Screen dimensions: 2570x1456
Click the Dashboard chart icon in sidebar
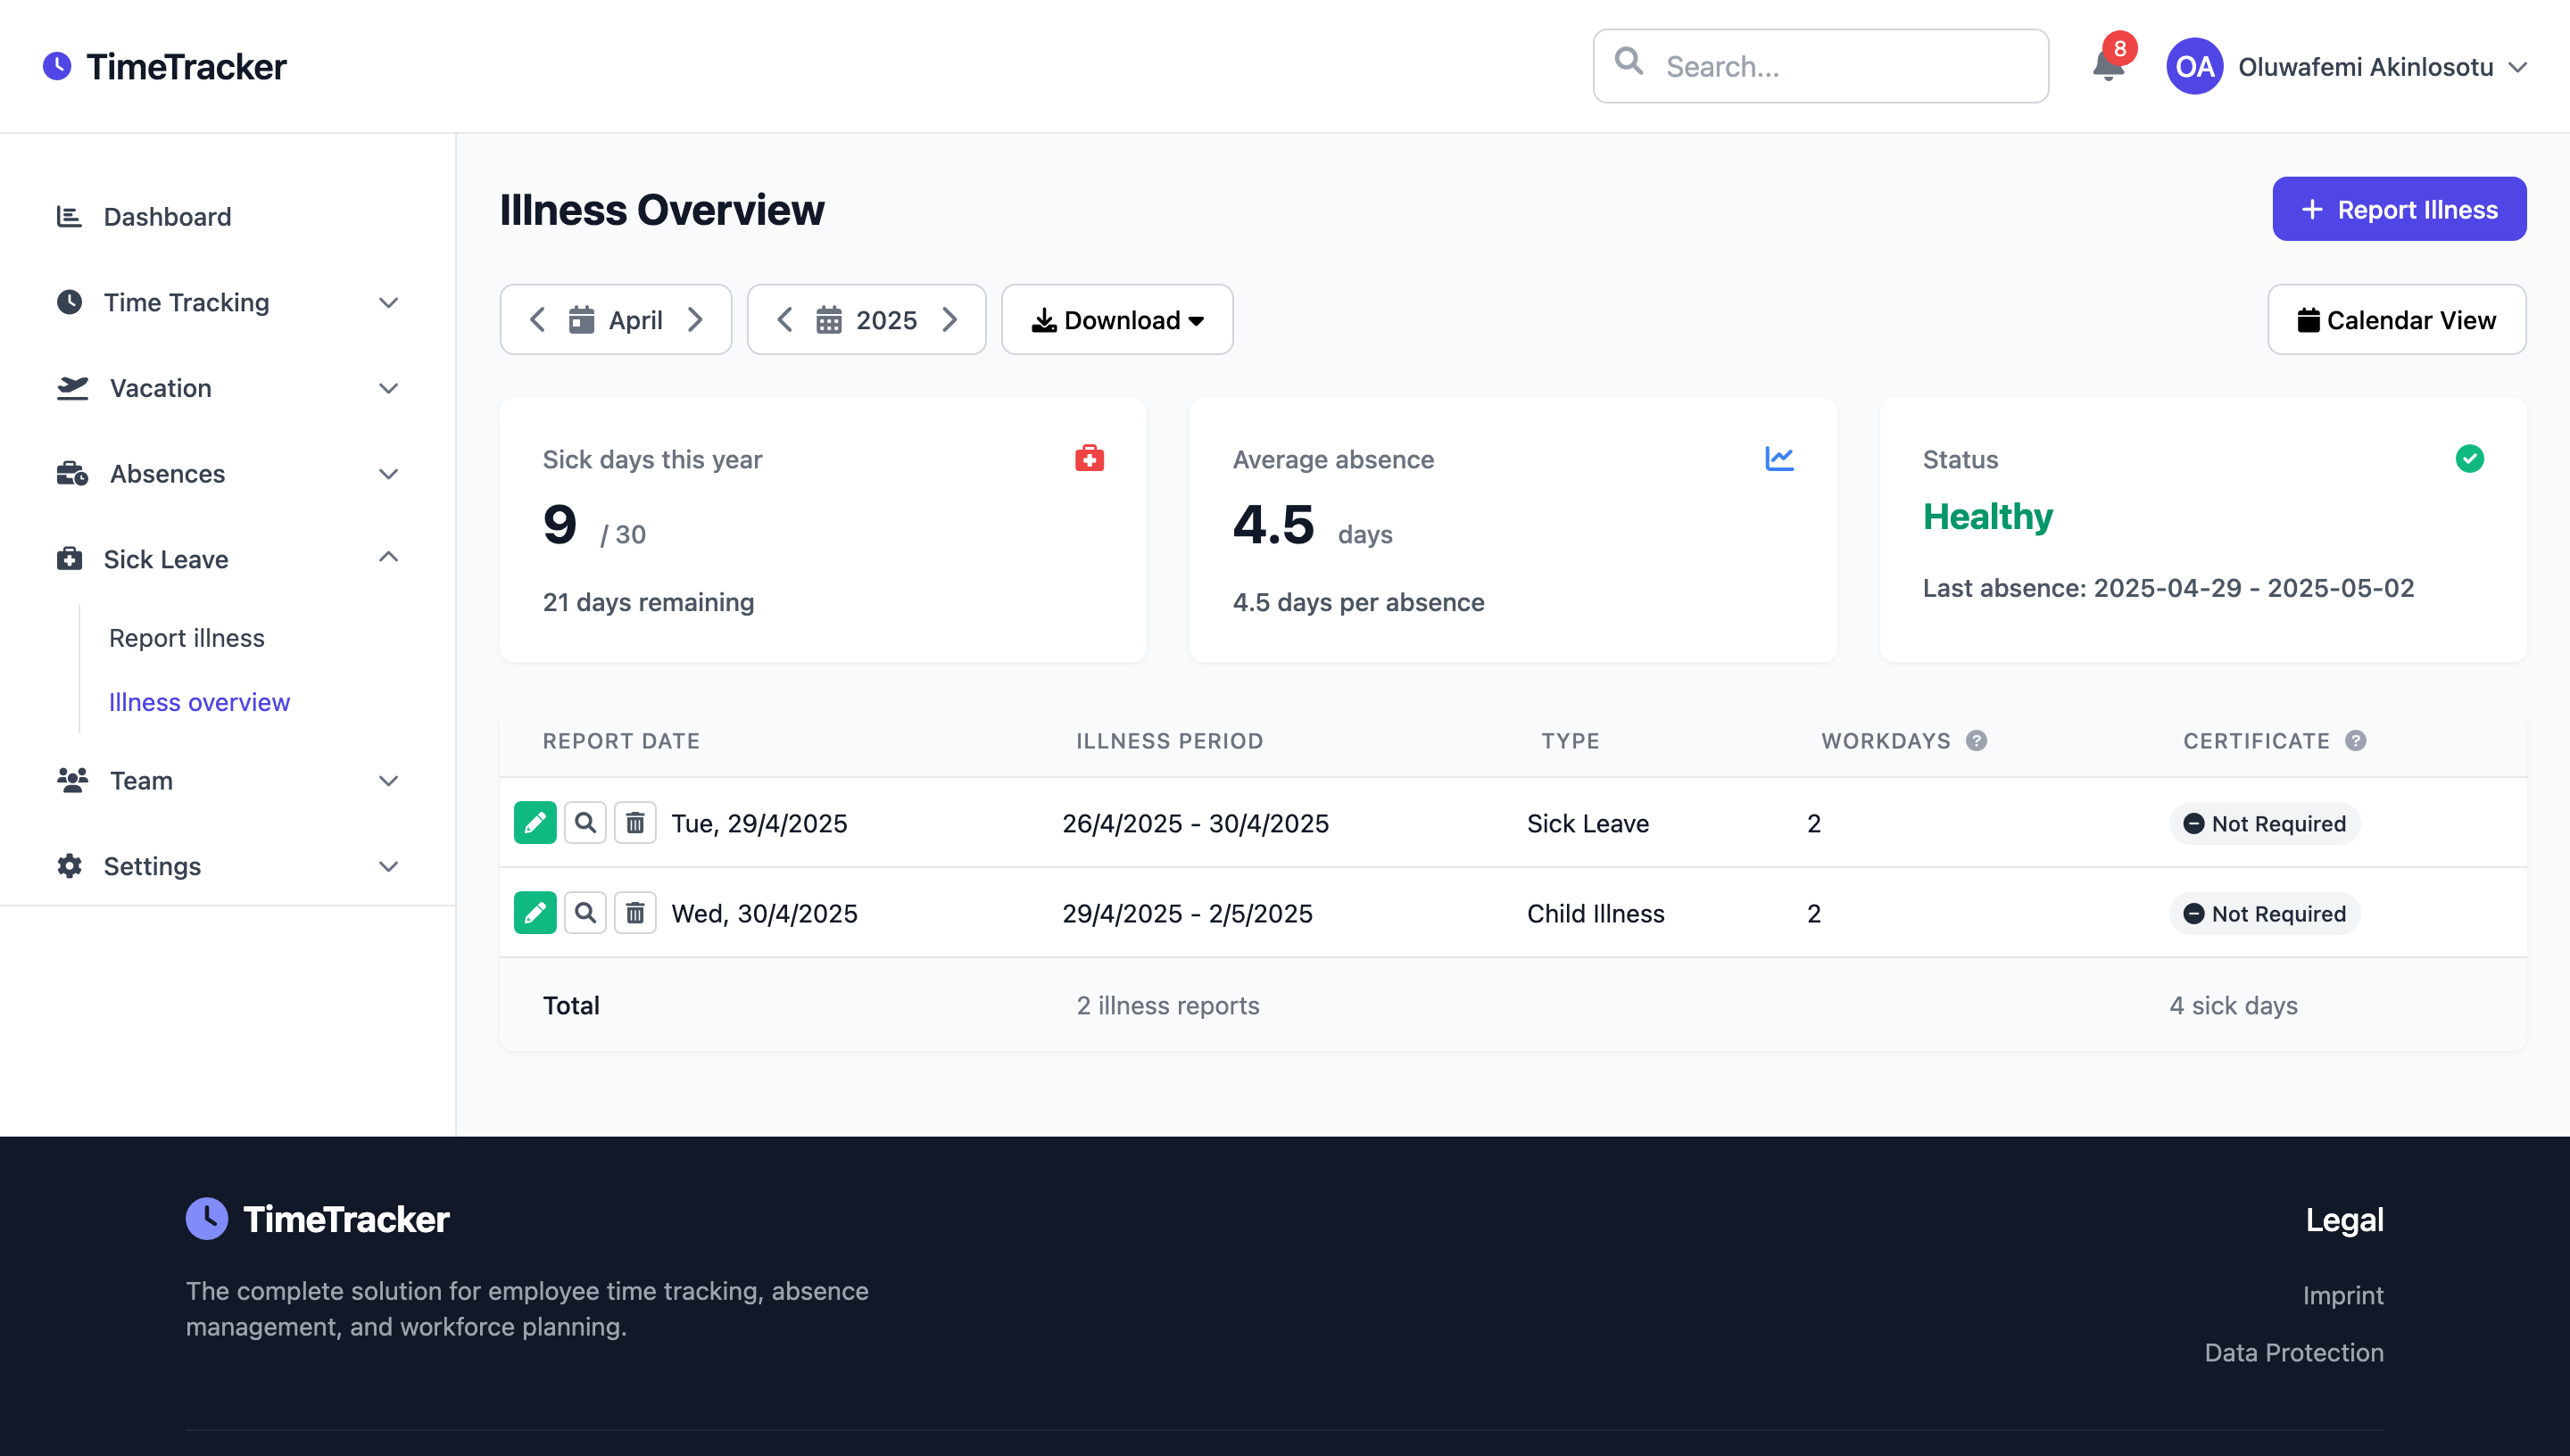tap(69, 216)
